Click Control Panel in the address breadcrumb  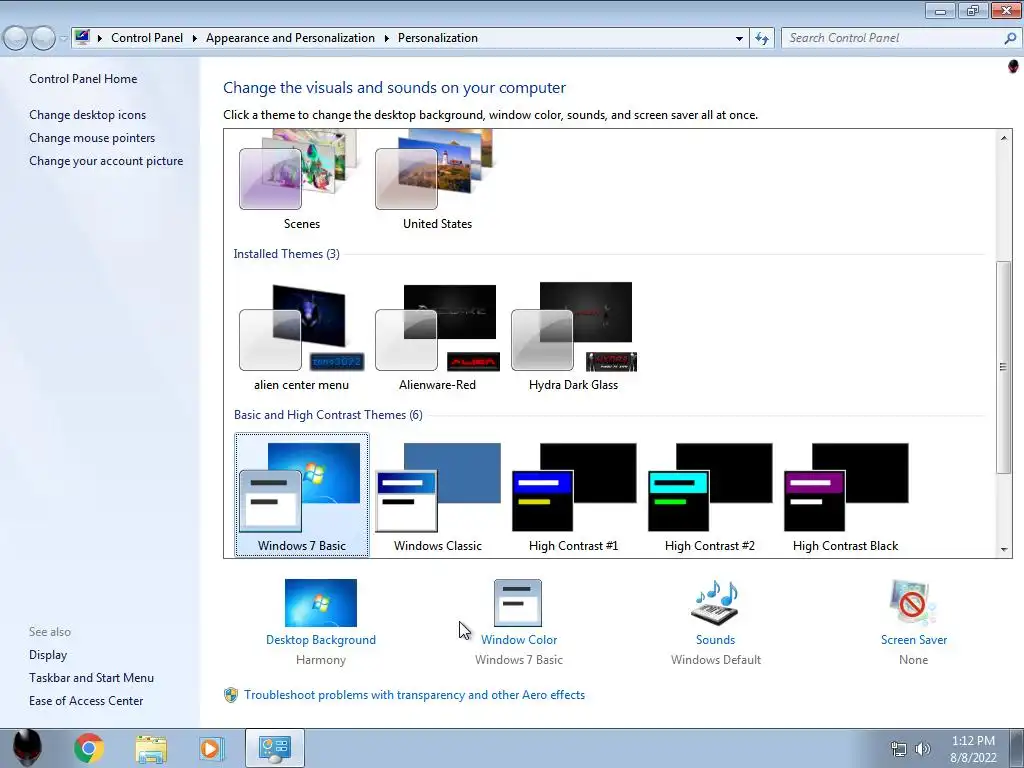pyautogui.click(x=147, y=38)
